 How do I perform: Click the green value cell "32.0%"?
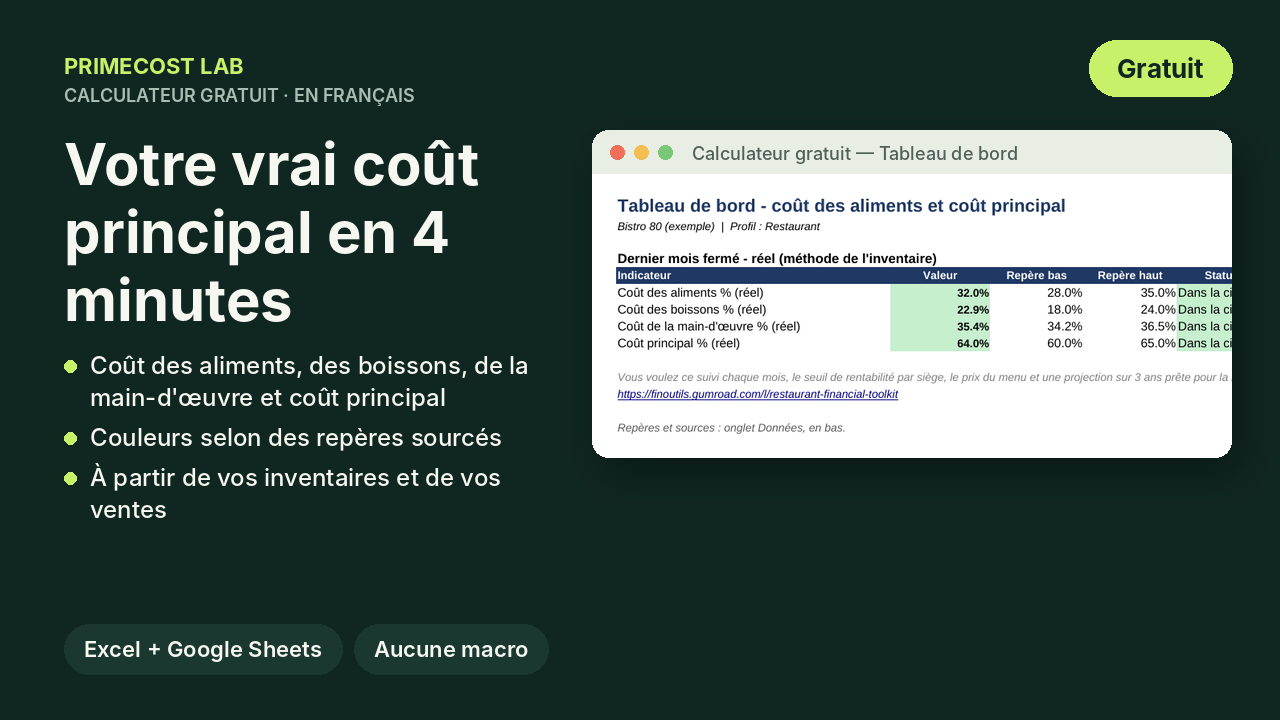click(x=940, y=293)
